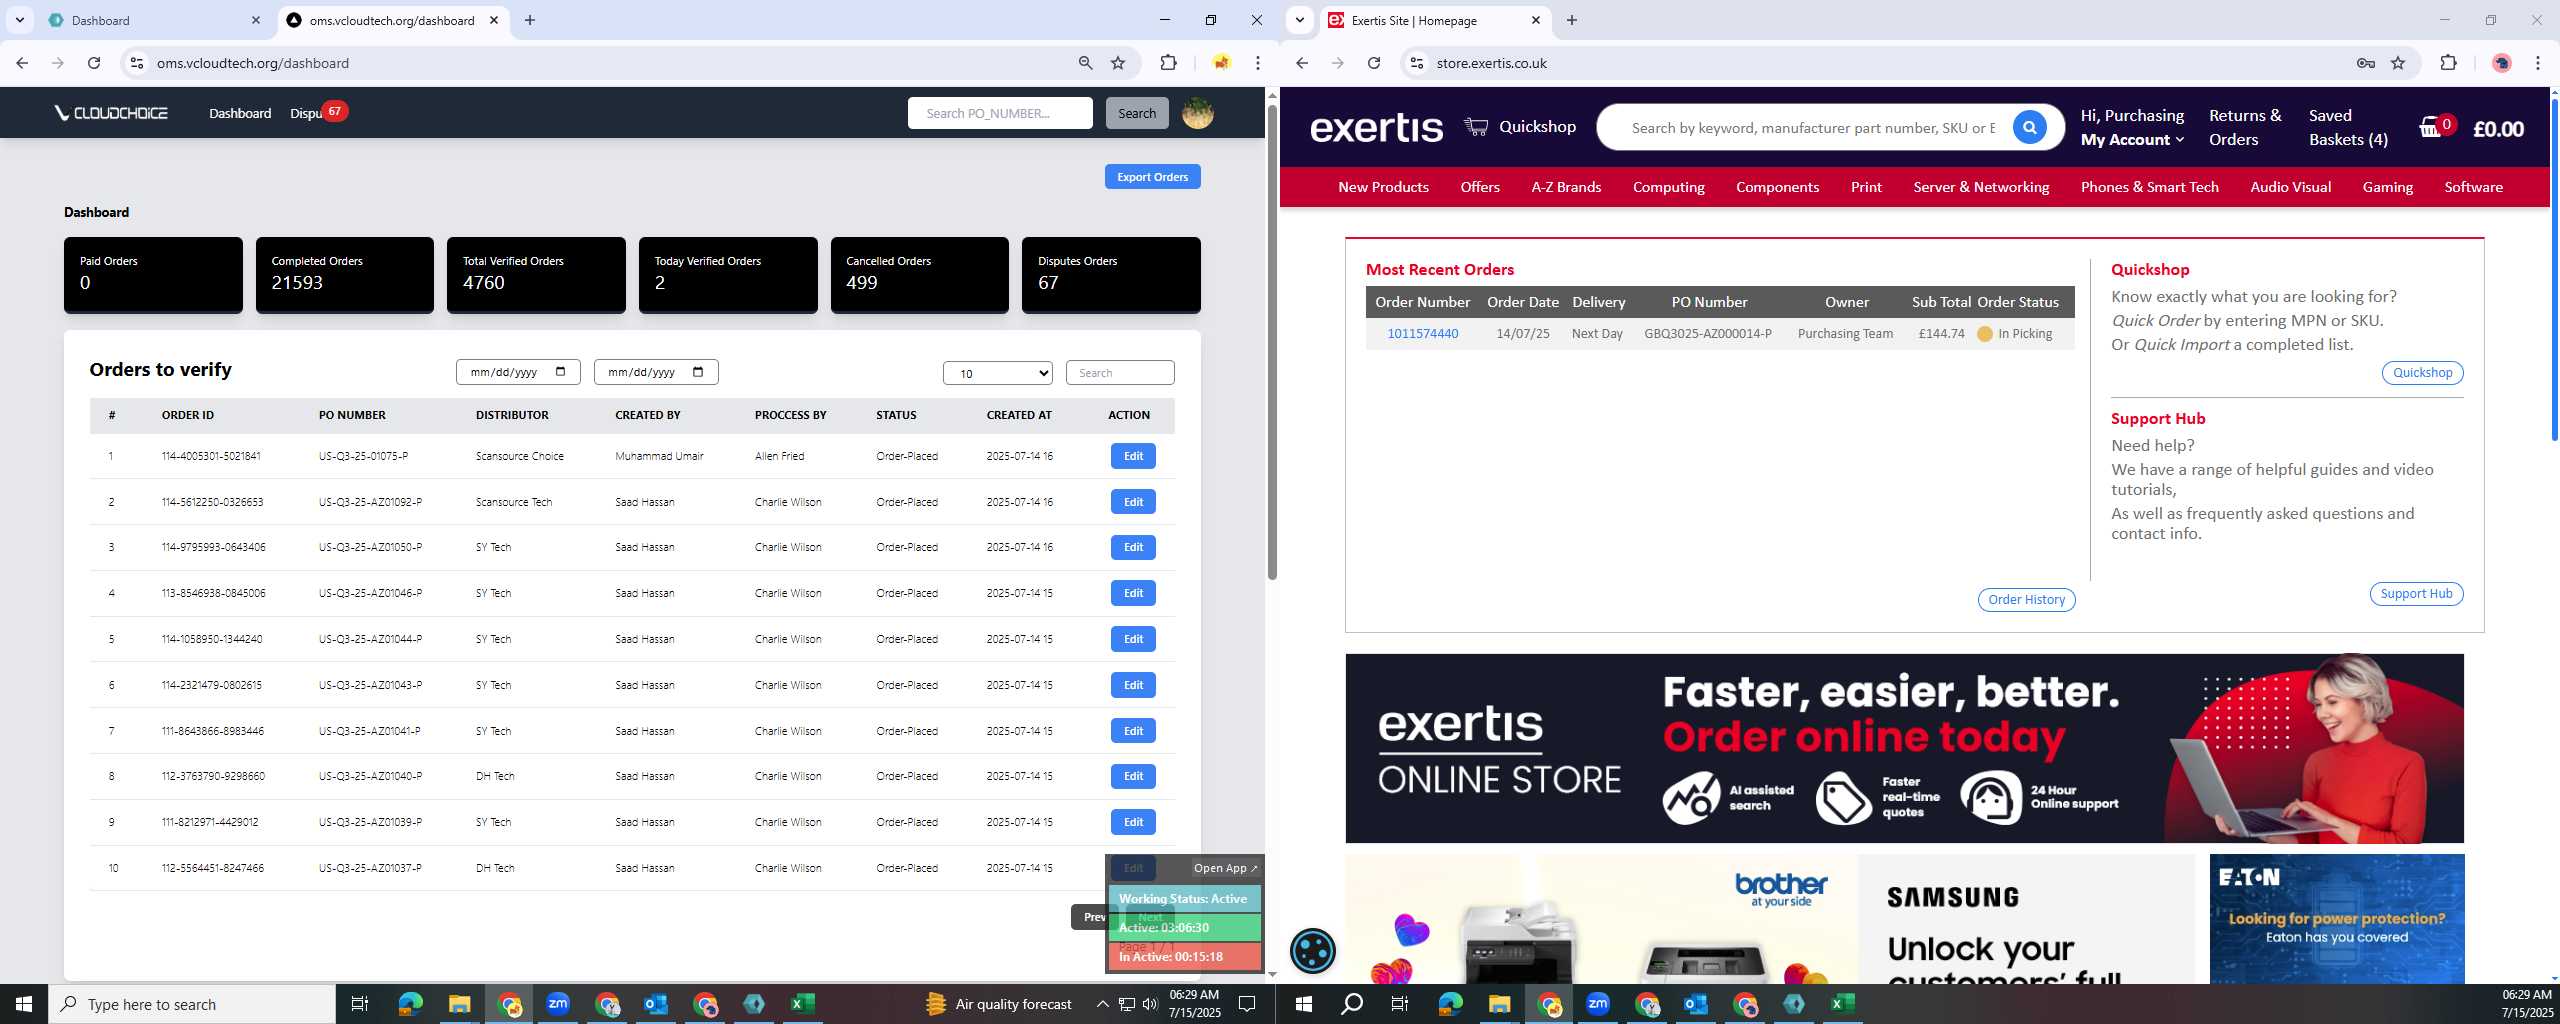Click site info icon beside store.exertis.co.uk
Image resolution: width=2560 pixels, height=1024 pixels.
[1416, 63]
